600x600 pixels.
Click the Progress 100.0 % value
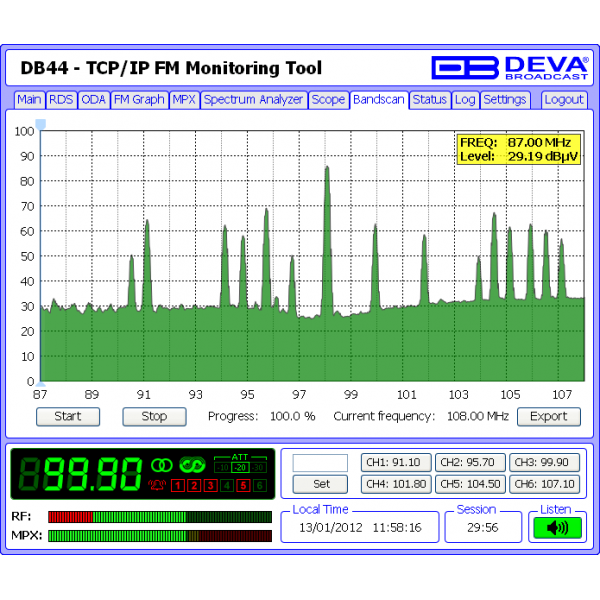click(x=293, y=416)
